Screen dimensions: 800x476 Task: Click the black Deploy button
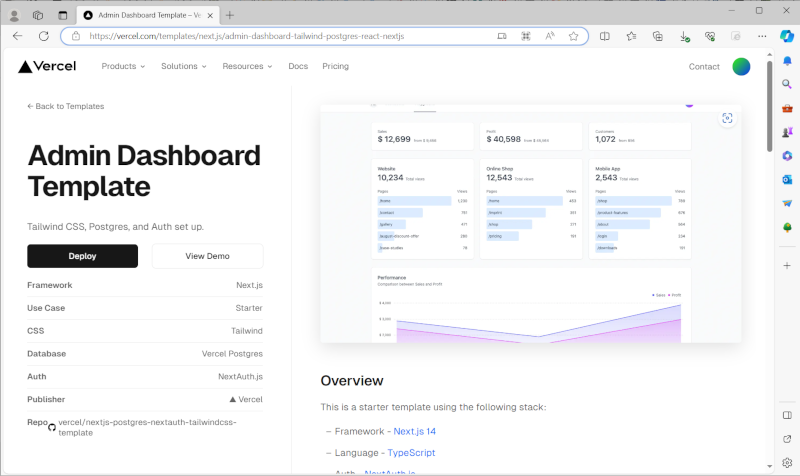point(83,256)
